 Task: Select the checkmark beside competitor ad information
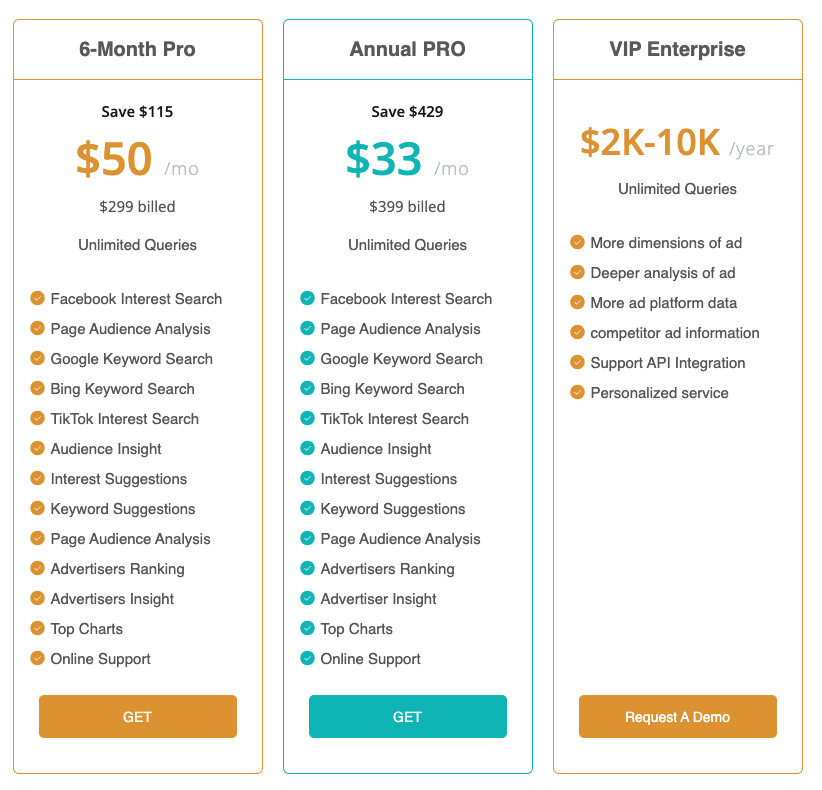tap(578, 332)
